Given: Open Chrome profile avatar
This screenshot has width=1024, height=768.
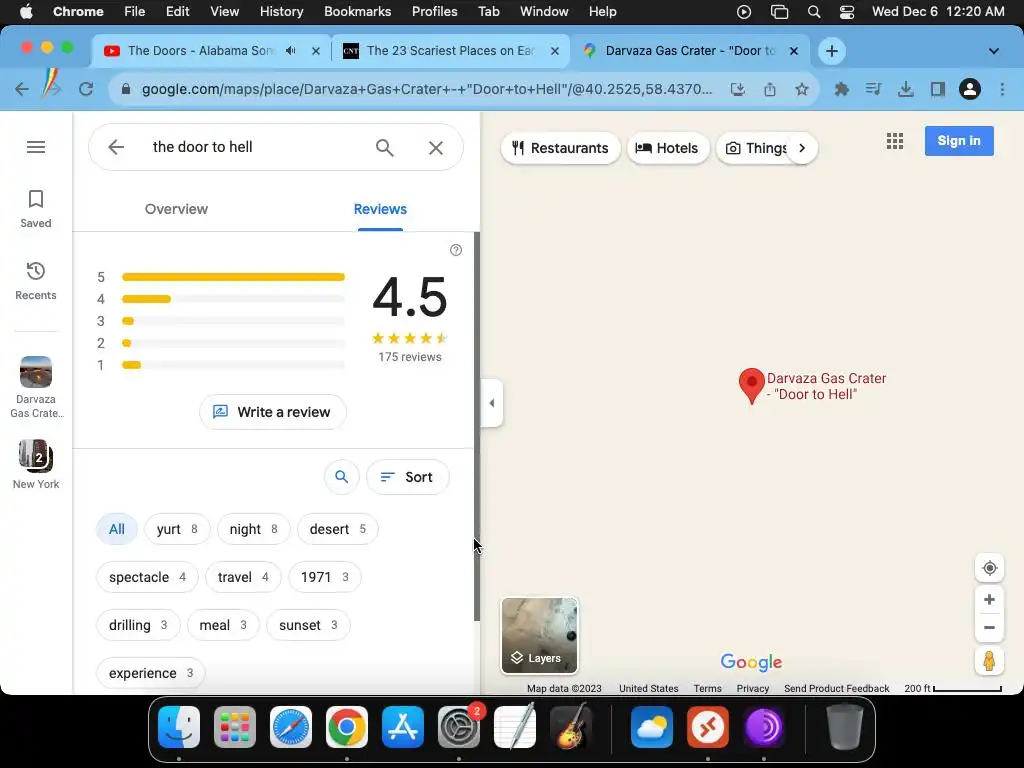Looking at the screenshot, I should [x=970, y=89].
